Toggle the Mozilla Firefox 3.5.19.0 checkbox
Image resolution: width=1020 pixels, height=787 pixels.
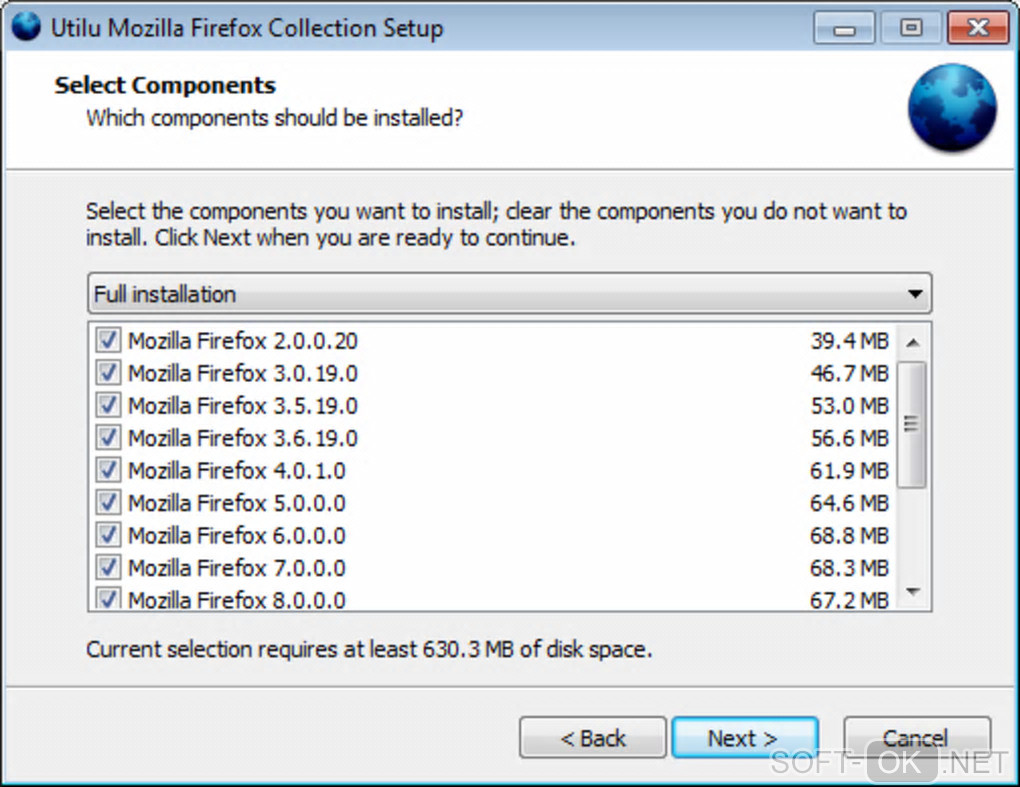[x=107, y=406]
